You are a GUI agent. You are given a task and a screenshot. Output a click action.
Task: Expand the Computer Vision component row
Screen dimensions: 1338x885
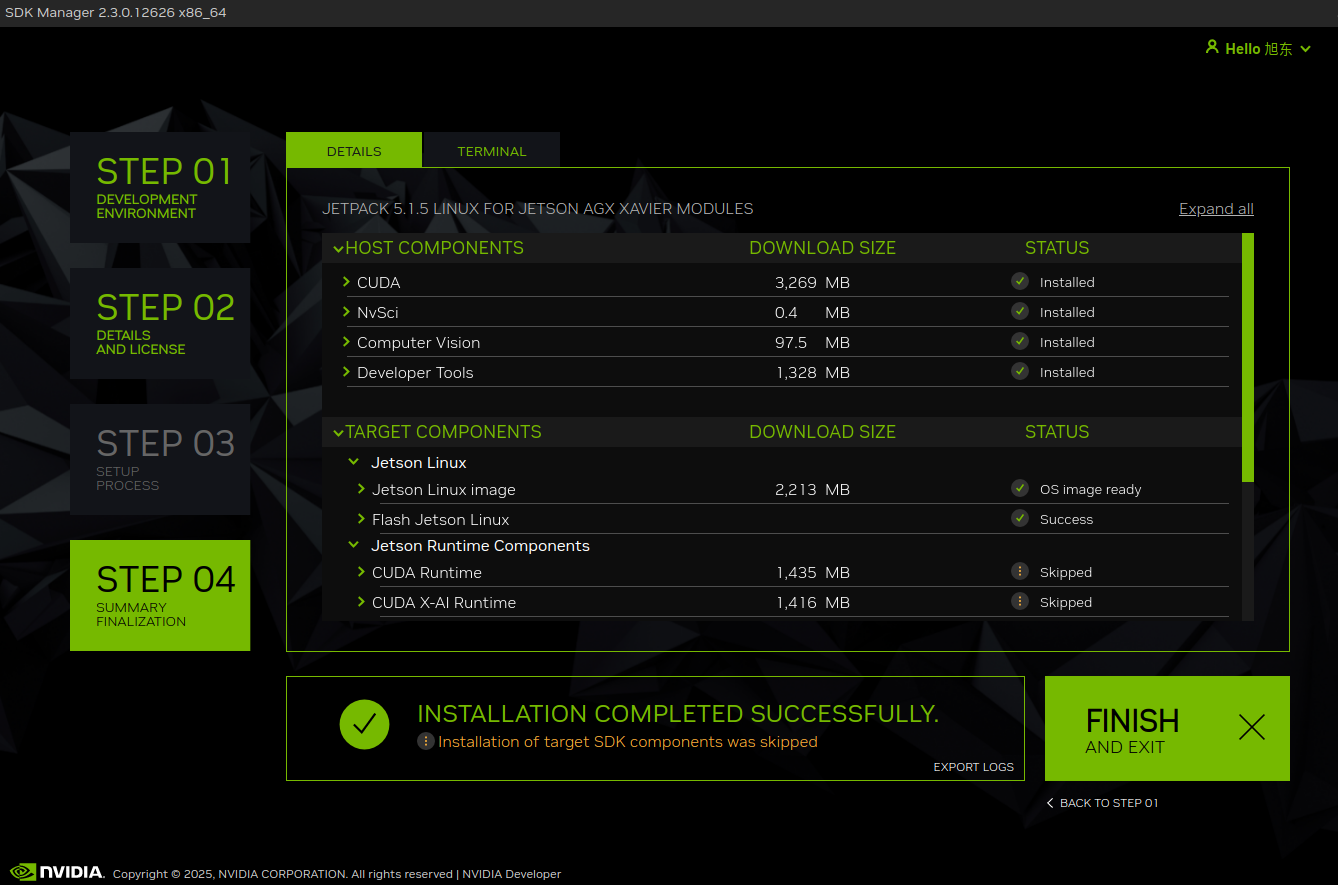pos(346,342)
